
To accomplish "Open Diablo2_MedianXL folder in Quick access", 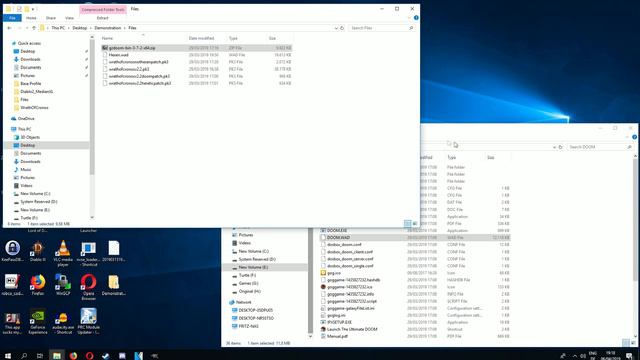I will [36, 91].
